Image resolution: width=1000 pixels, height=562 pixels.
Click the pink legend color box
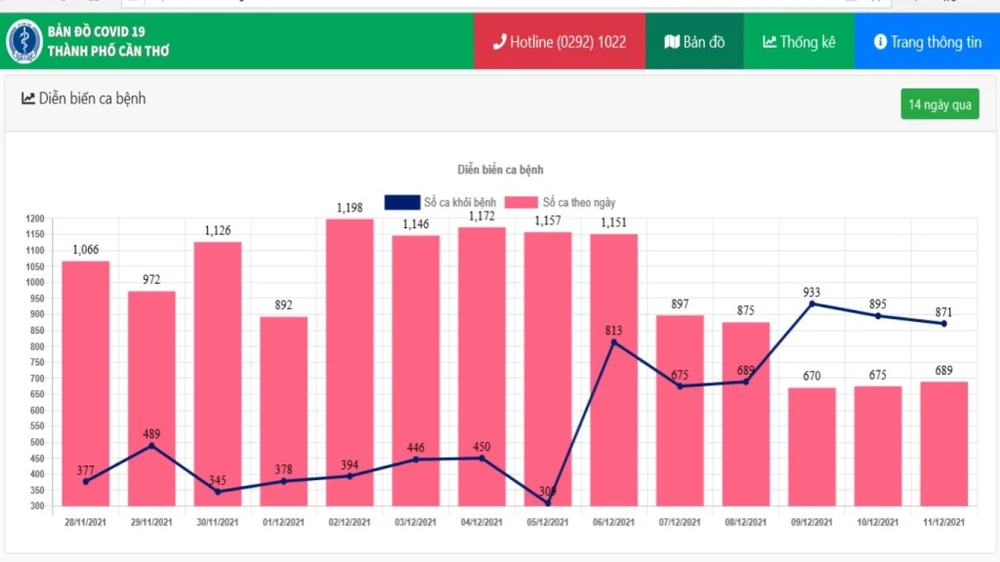coord(522,202)
